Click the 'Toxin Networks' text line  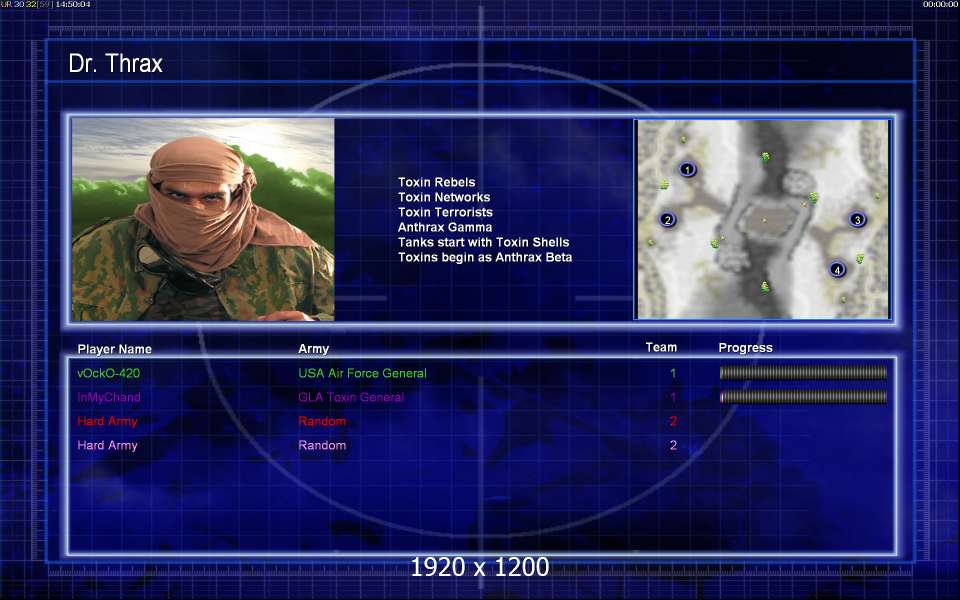[444, 197]
